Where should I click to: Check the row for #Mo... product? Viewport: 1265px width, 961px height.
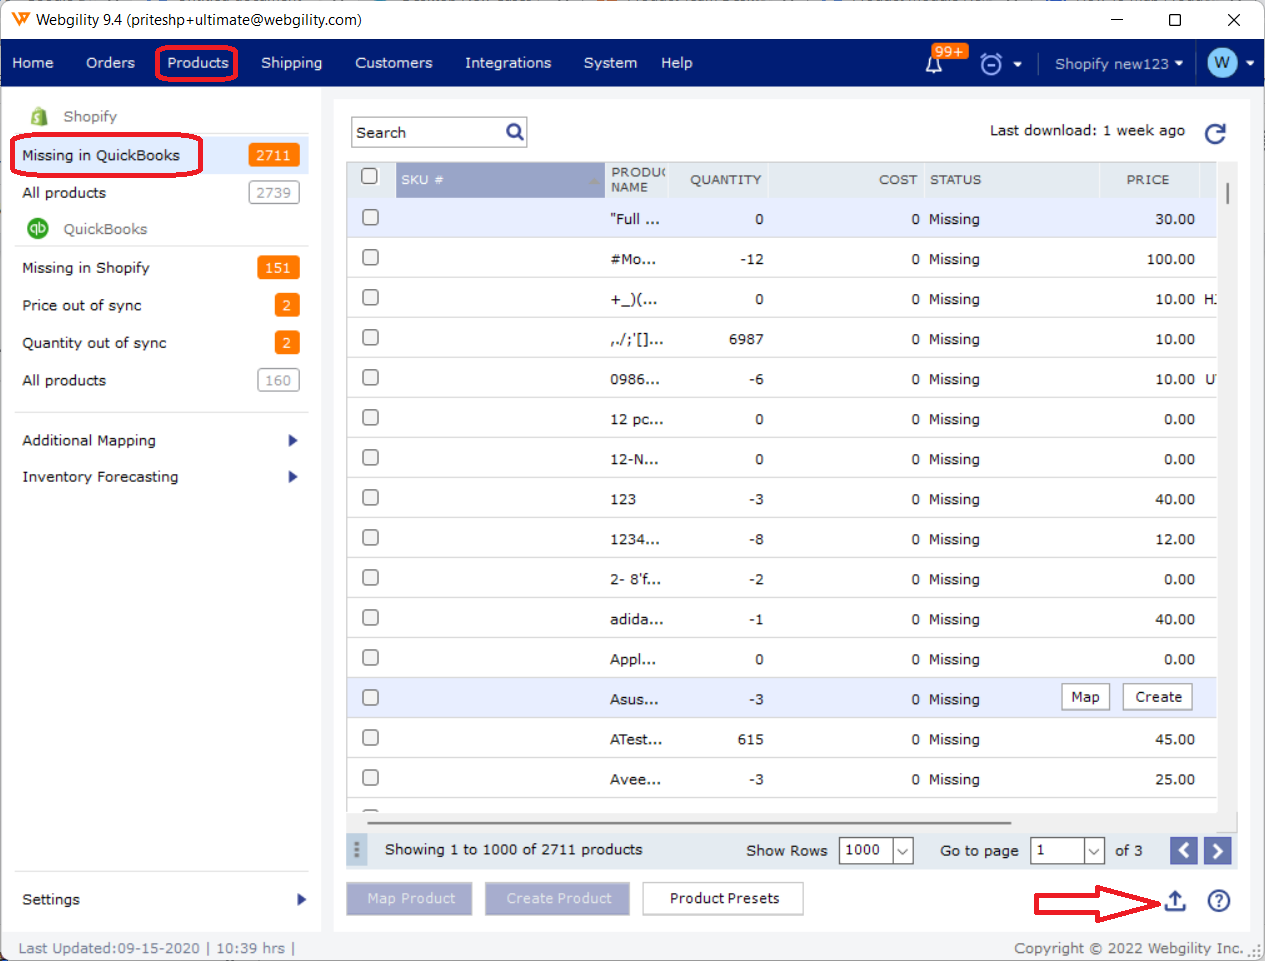tap(370, 257)
